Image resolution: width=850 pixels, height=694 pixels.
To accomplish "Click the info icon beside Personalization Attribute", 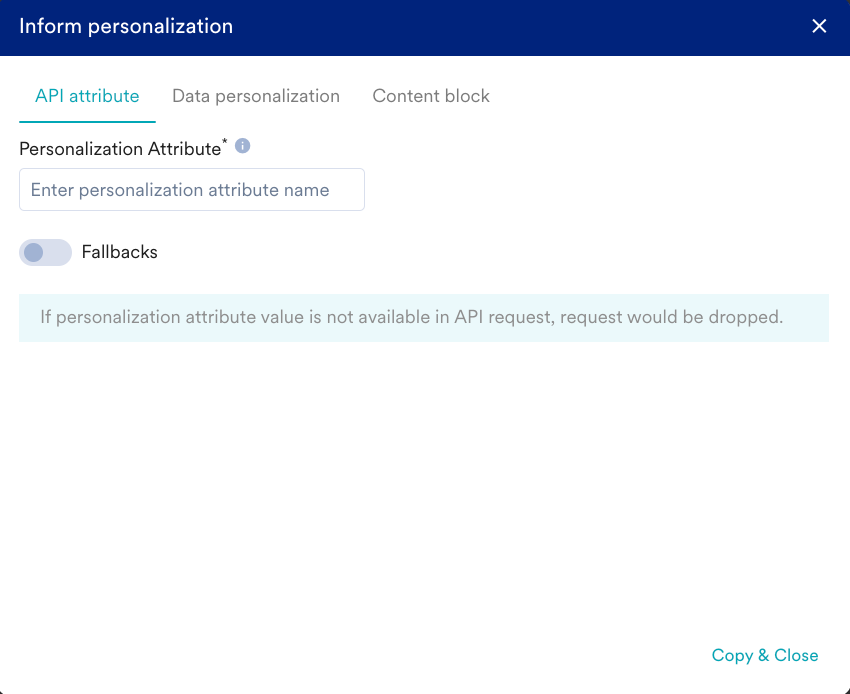I will (242, 146).
